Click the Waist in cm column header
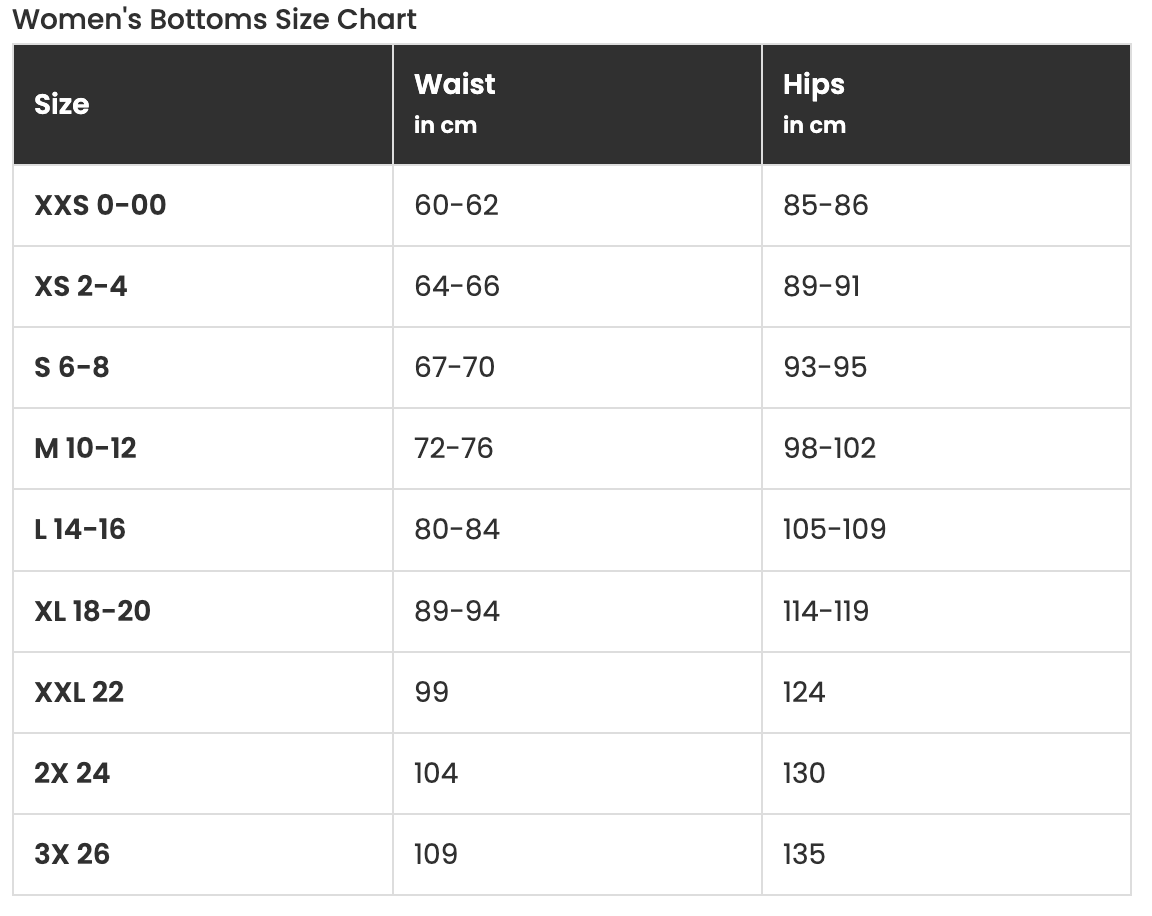1152x916 pixels. [x=455, y=103]
